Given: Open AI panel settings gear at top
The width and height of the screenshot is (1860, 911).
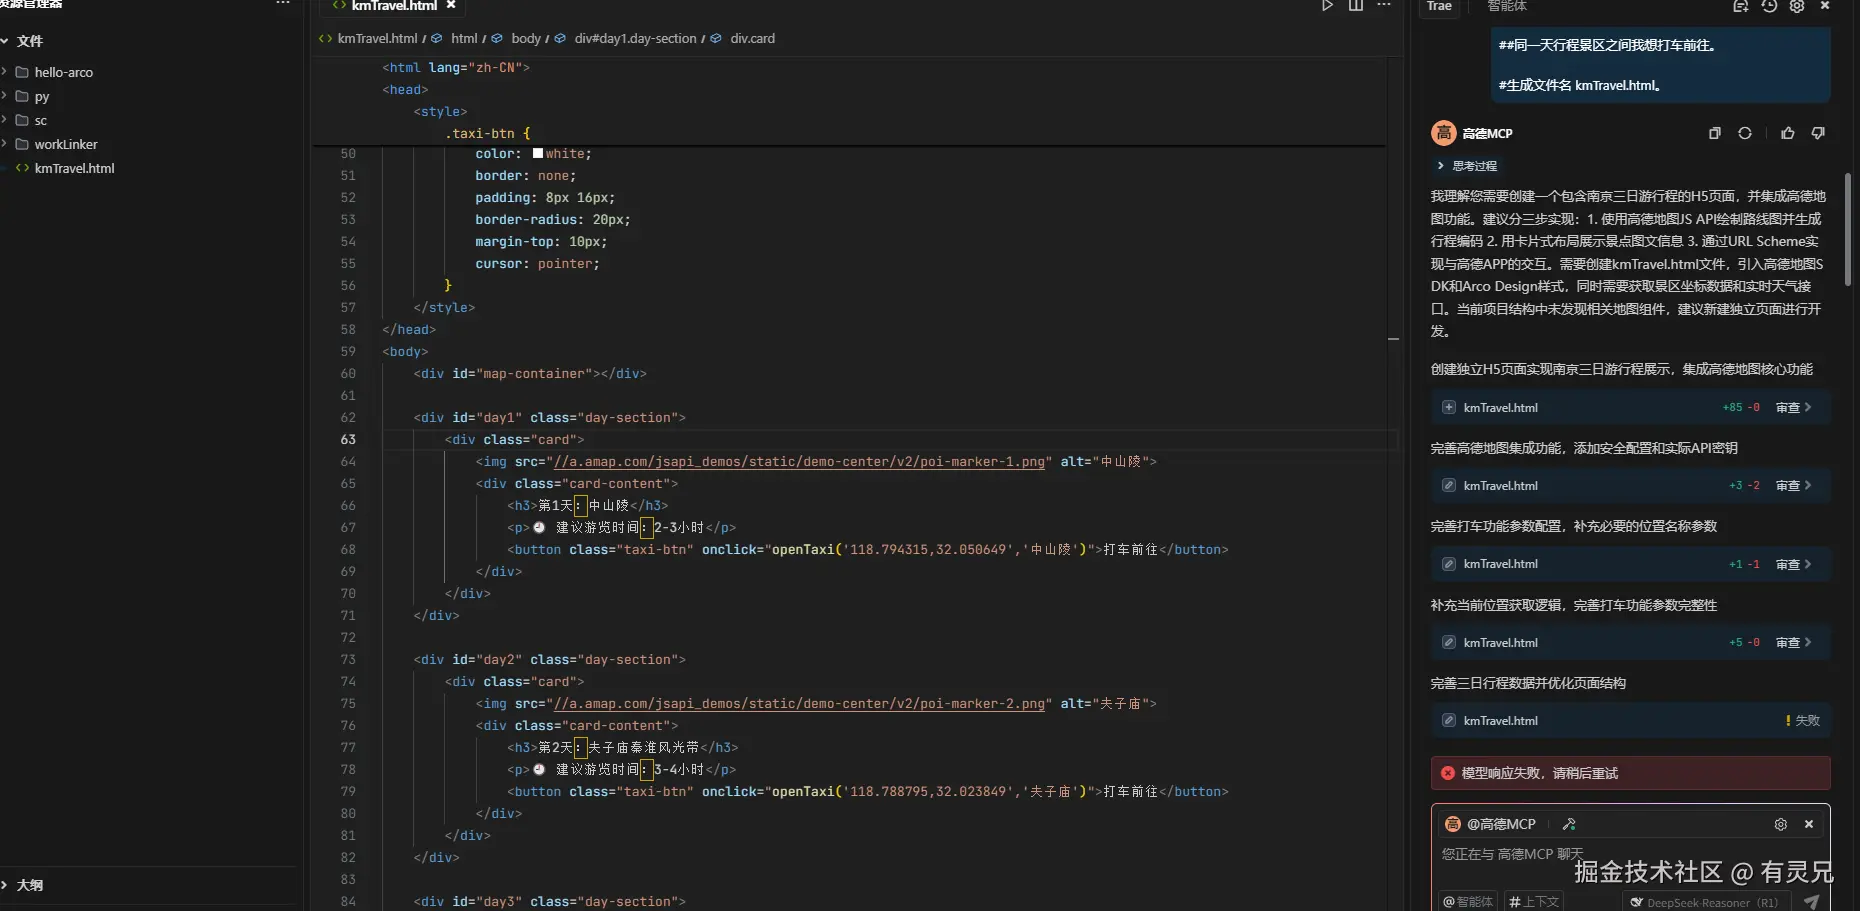Looking at the screenshot, I should point(1797,6).
